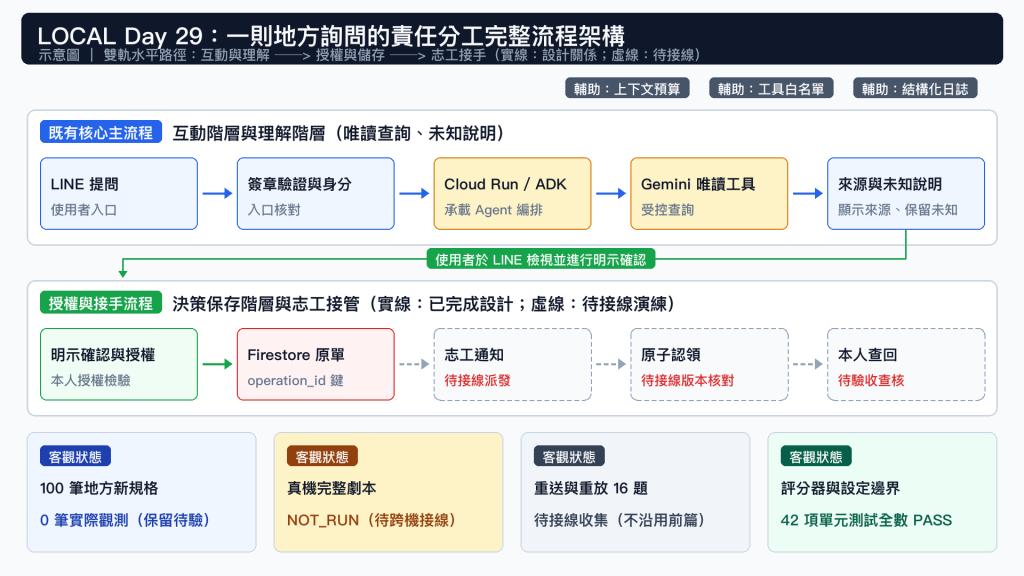Click the dashed 原子認領 box

(x=709, y=364)
